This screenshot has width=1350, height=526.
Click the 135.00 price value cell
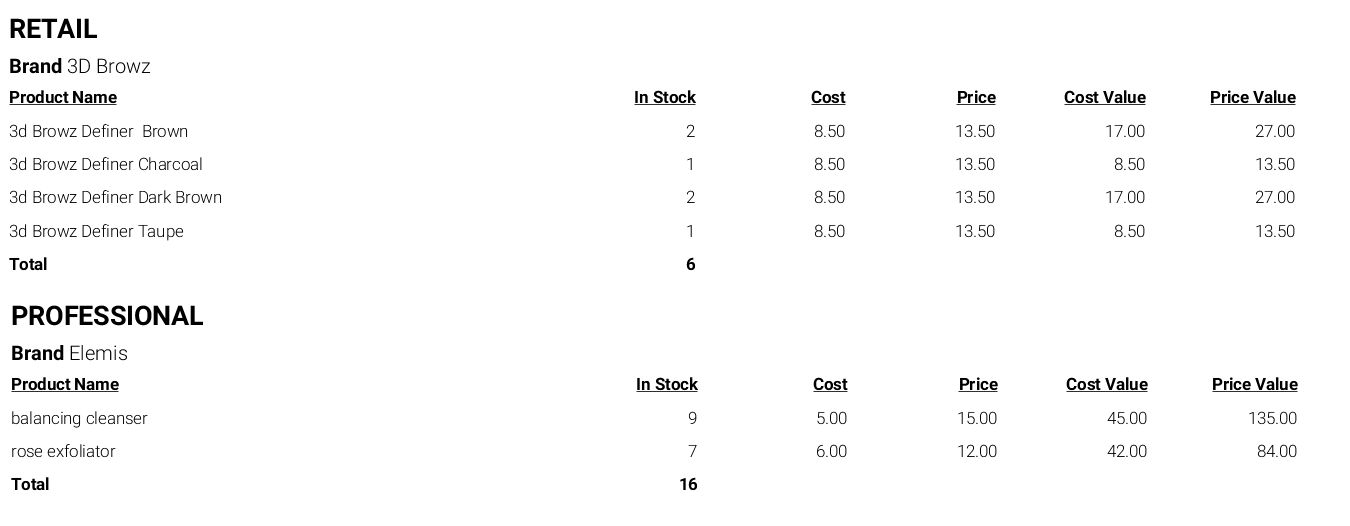[1272, 418]
